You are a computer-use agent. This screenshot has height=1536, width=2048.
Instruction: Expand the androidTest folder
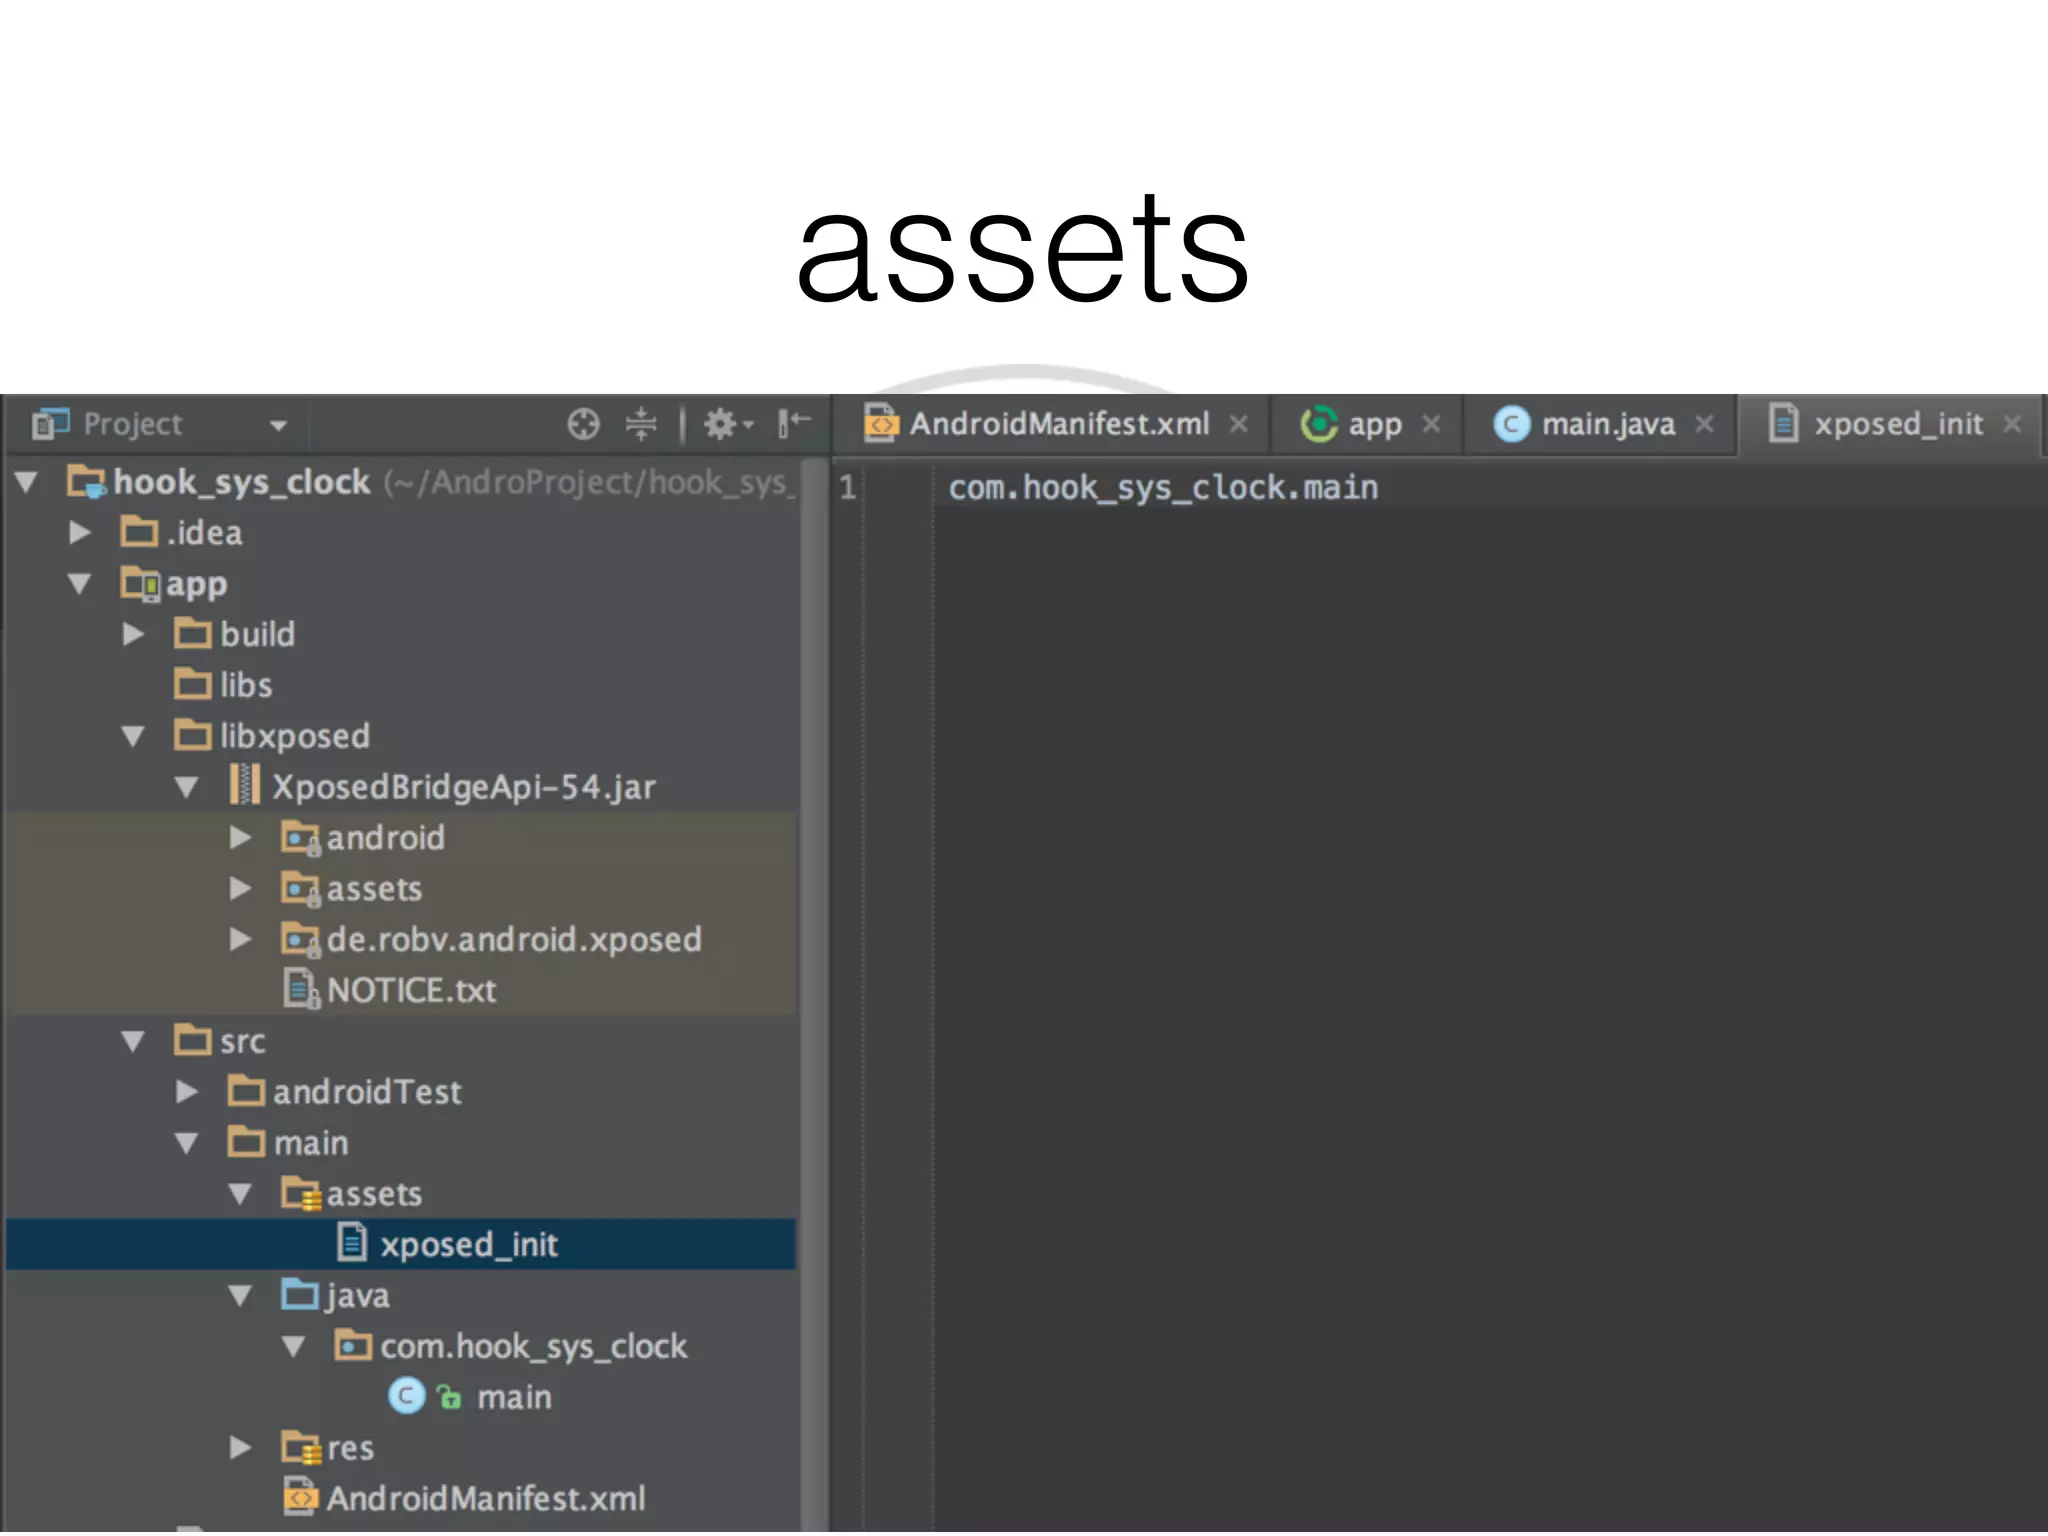pyautogui.click(x=186, y=1091)
